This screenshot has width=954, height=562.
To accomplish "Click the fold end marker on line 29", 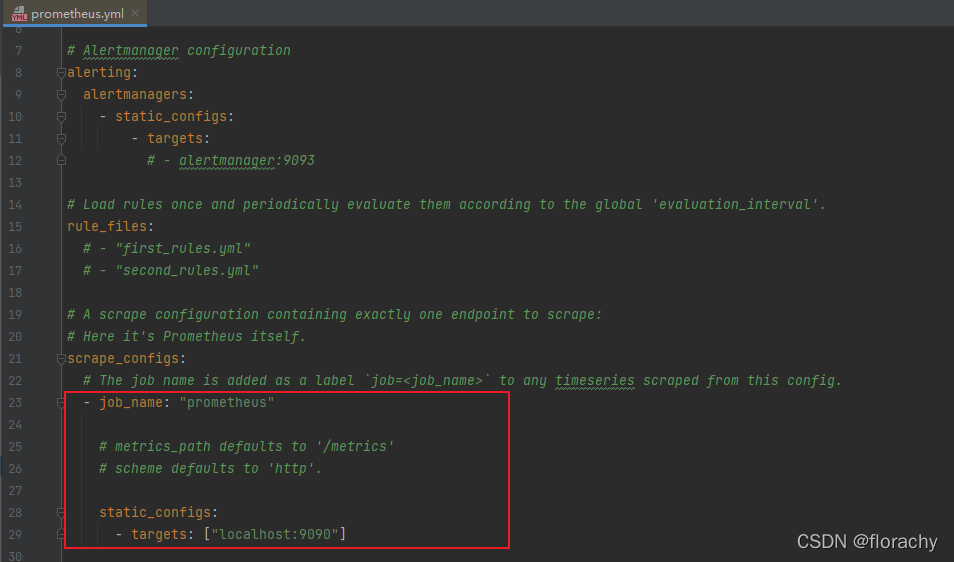I will [62, 534].
